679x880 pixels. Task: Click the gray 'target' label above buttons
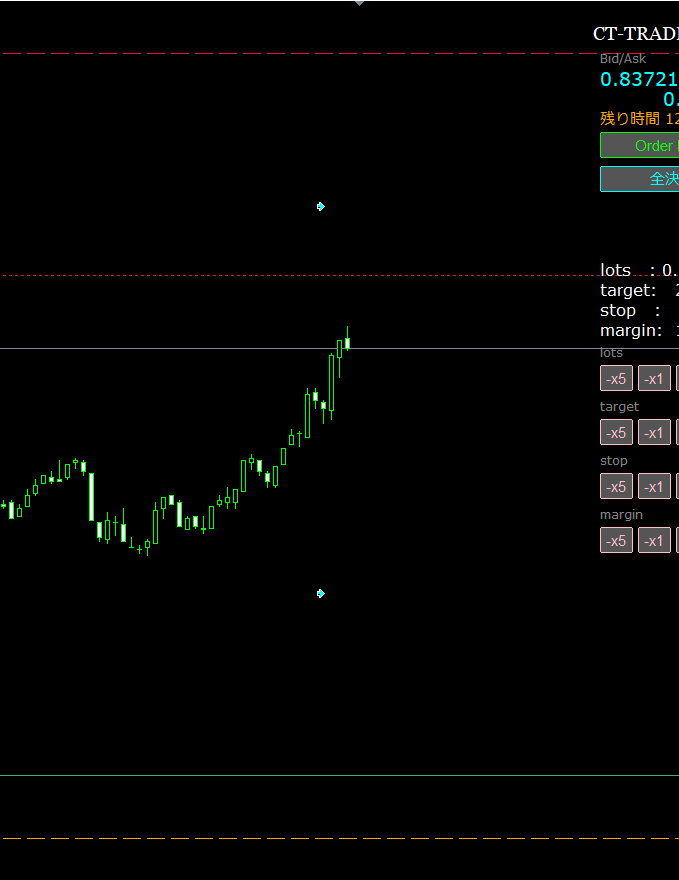coord(620,407)
